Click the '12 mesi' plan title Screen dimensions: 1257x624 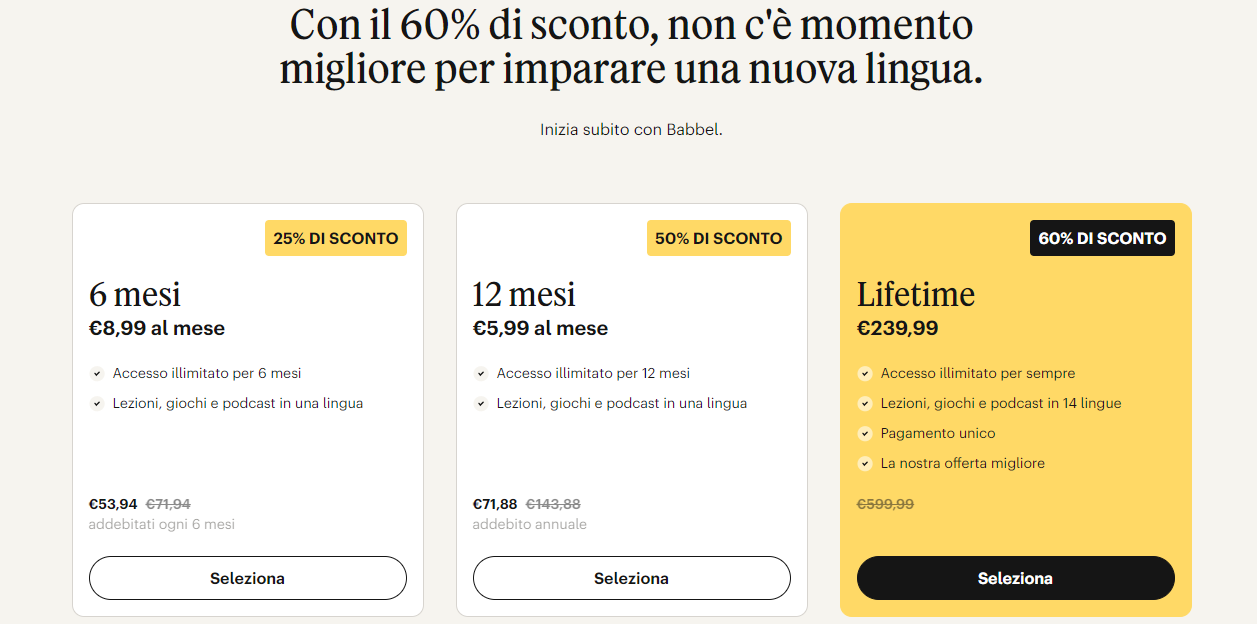point(524,294)
